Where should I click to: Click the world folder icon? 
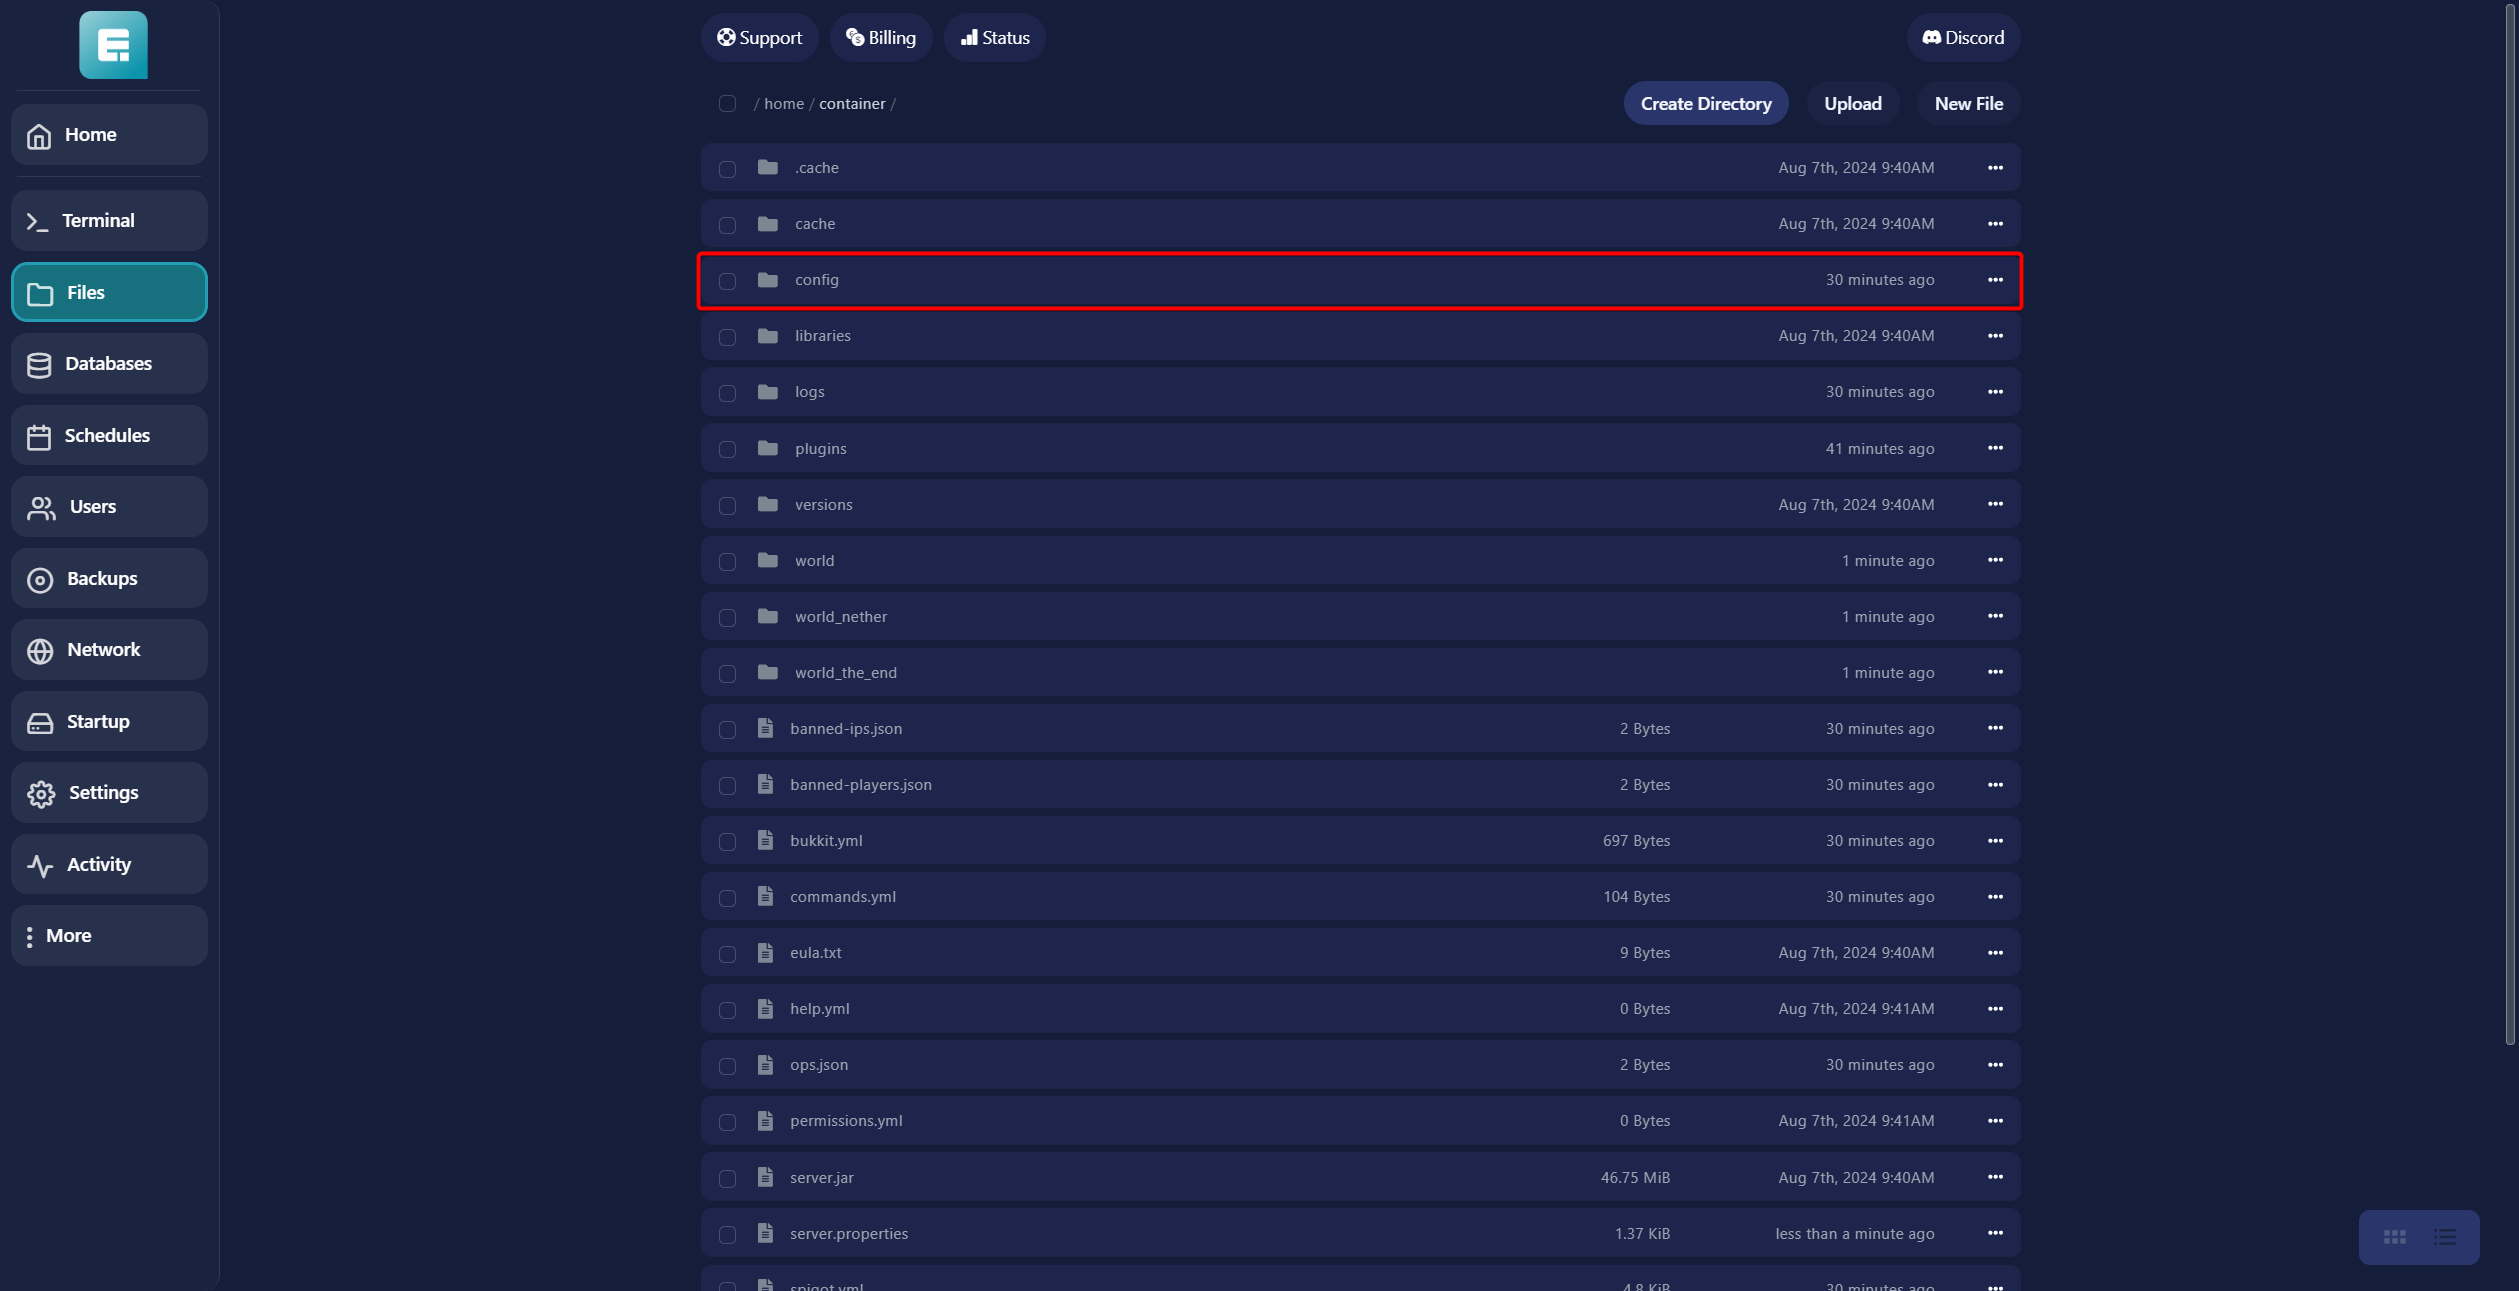coord(767,560)
